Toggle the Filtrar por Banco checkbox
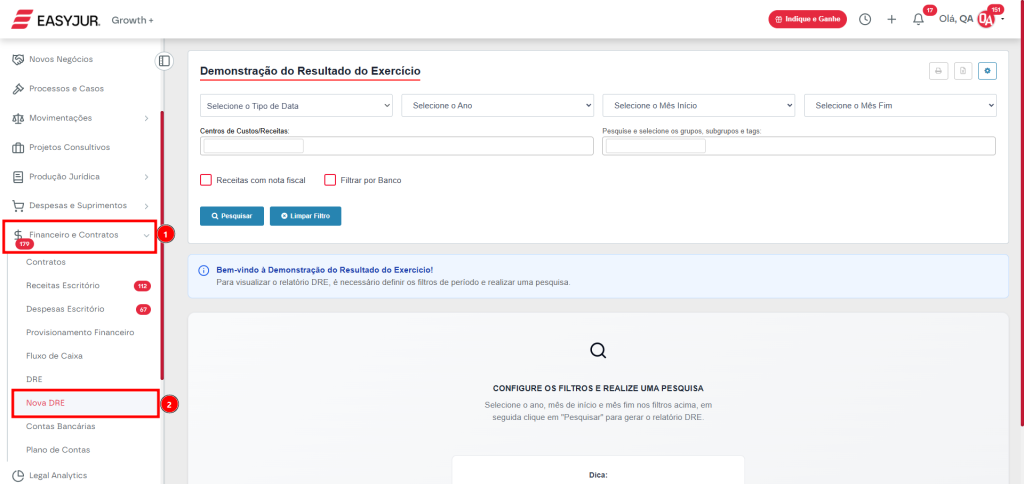 pyautogui.click(x=330, y=180)
